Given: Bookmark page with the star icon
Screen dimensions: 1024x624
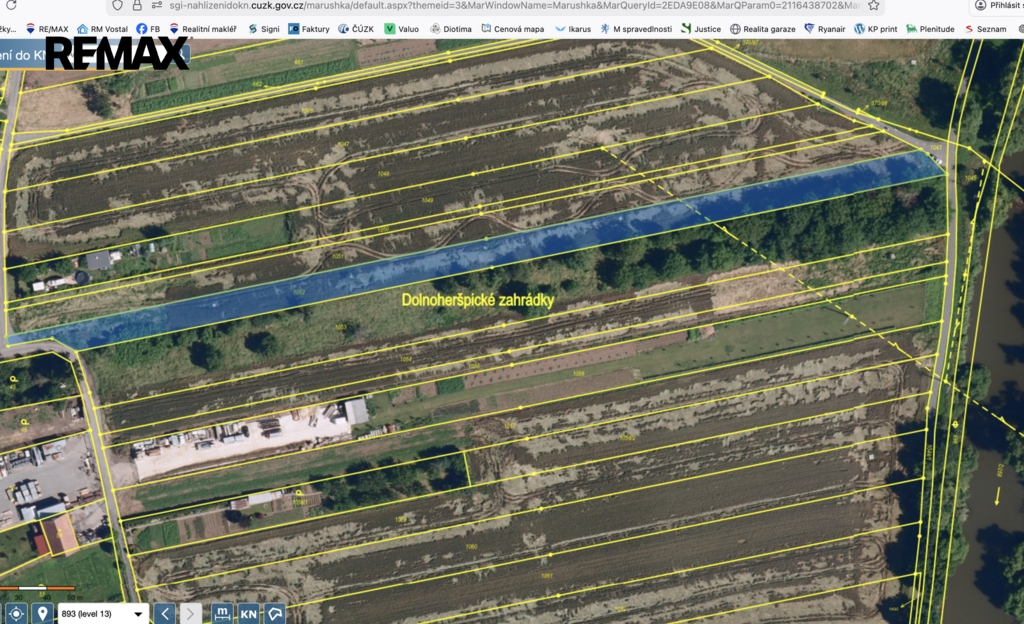Looking at the screenshot, I should pos(874,5).
